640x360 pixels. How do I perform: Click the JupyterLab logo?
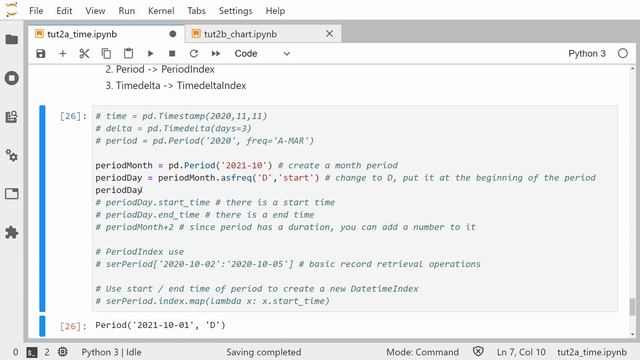pyautogui.click(x=12, y=10)
